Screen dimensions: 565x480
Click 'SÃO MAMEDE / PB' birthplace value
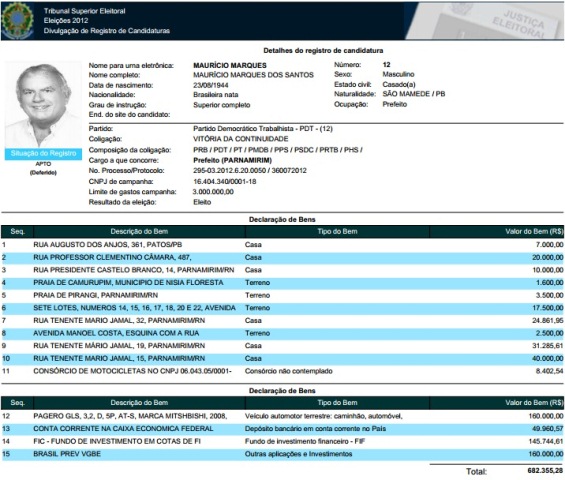click(x=414, y=94)
